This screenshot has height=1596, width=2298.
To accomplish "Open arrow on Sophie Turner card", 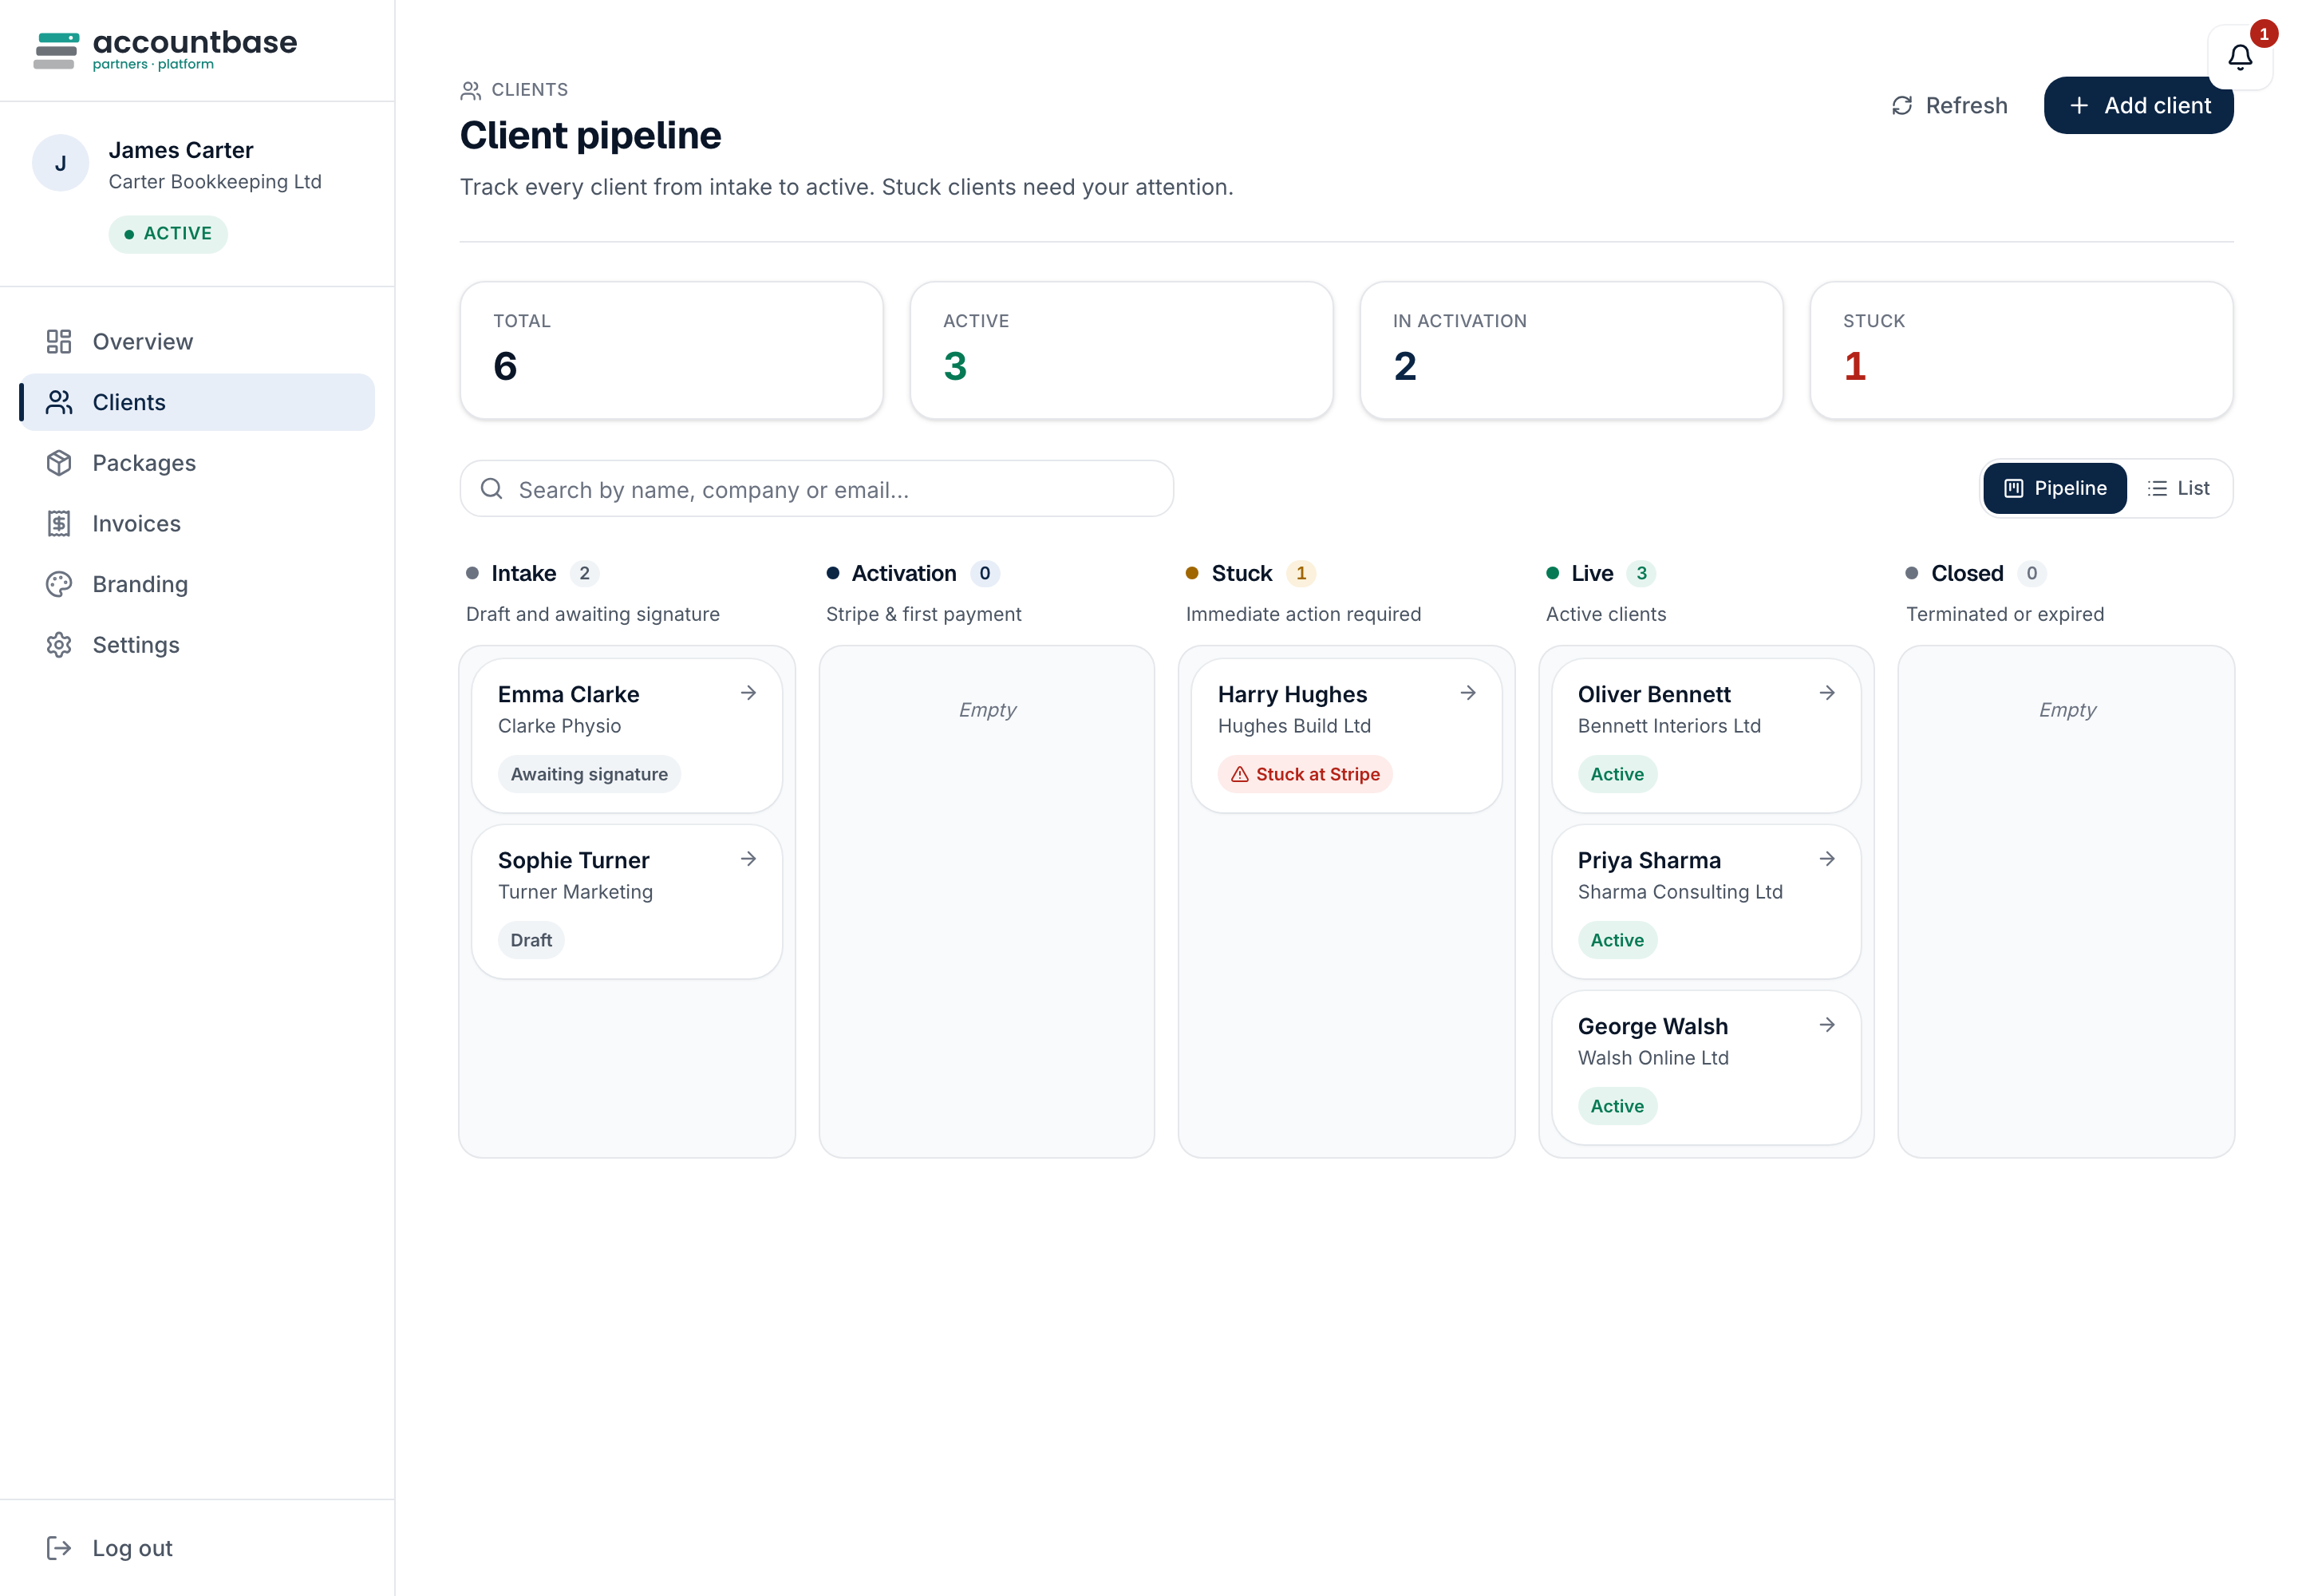I will tap(748, 859).
